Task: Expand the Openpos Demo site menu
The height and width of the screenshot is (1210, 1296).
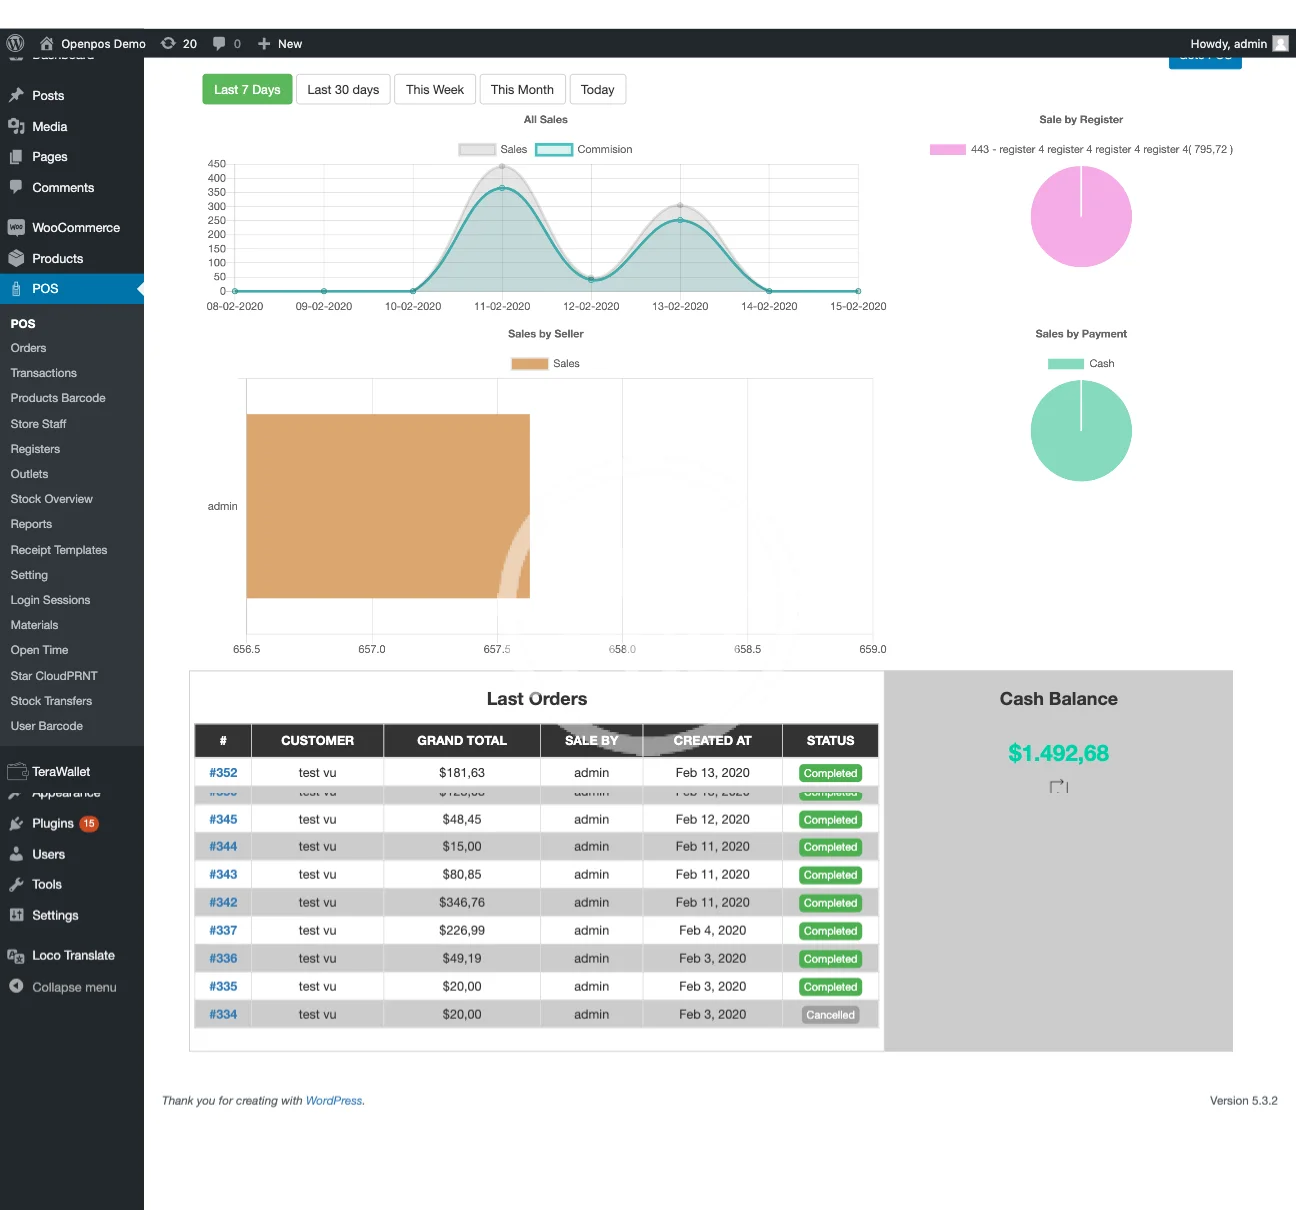Action: pos(102,44)
